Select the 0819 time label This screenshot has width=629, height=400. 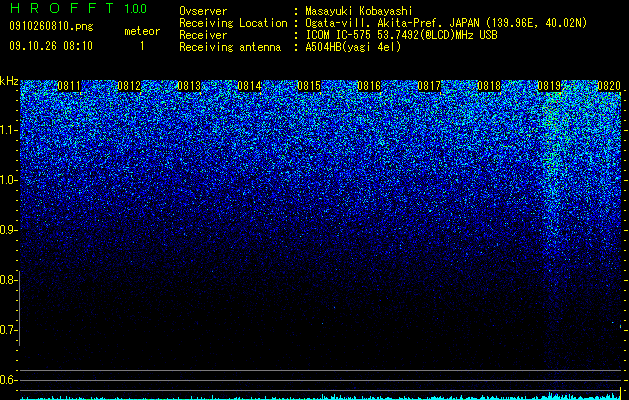point(549,86)
